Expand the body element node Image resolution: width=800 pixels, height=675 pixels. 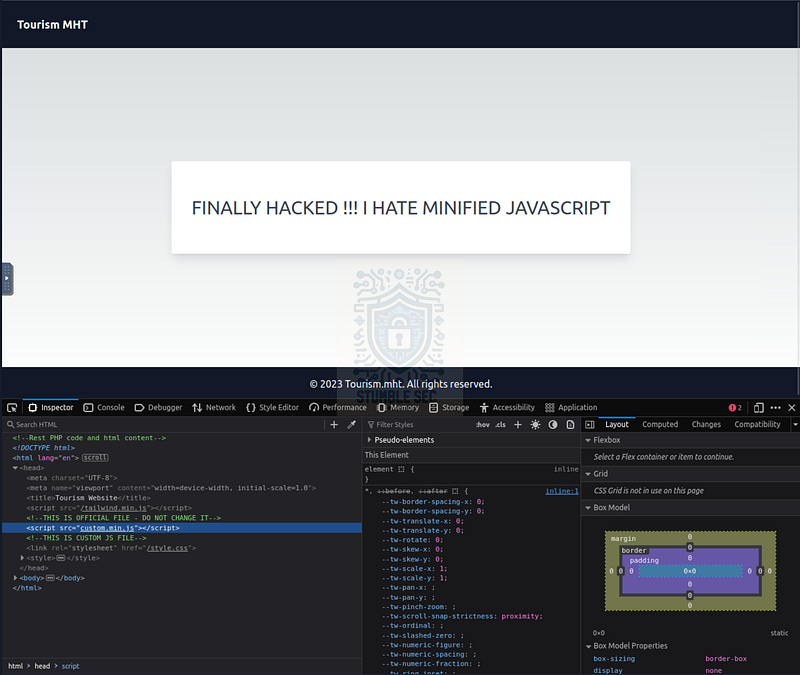(x=15, y=578)
